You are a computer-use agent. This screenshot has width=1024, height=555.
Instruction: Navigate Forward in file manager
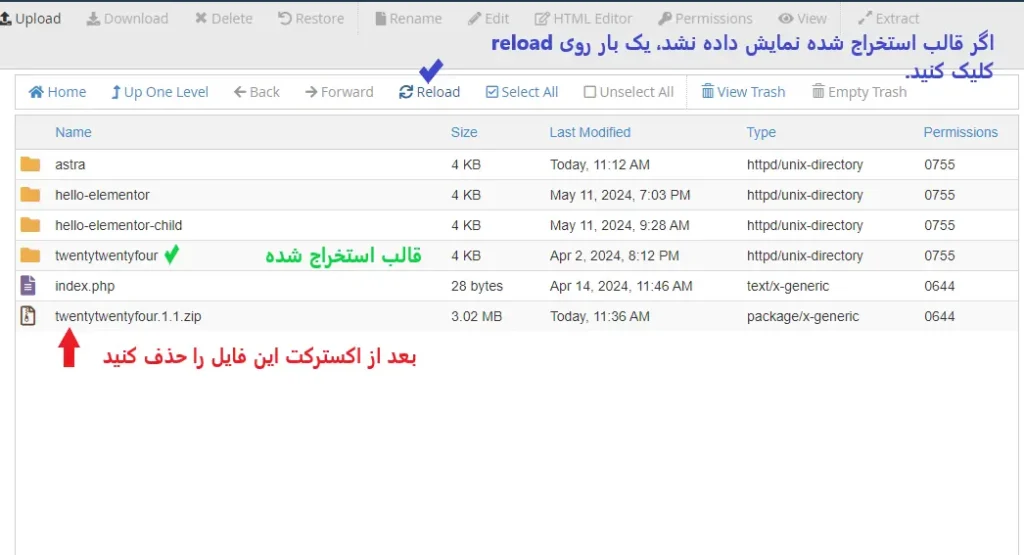[339, 92]
